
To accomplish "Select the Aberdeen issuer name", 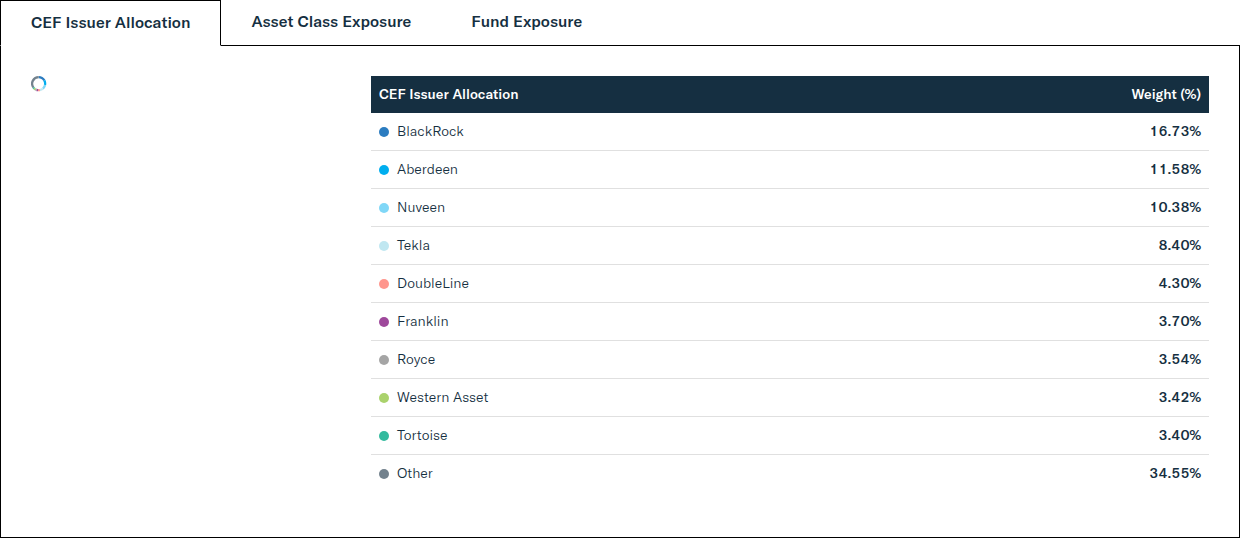I will coord(427,169).
